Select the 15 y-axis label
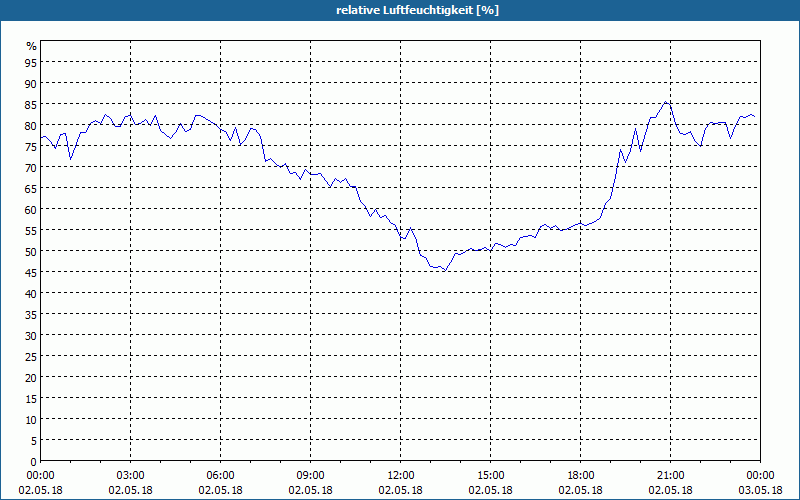Image resolution: width=800 pixels, height=500 pixels. click(x=31, y=398)
